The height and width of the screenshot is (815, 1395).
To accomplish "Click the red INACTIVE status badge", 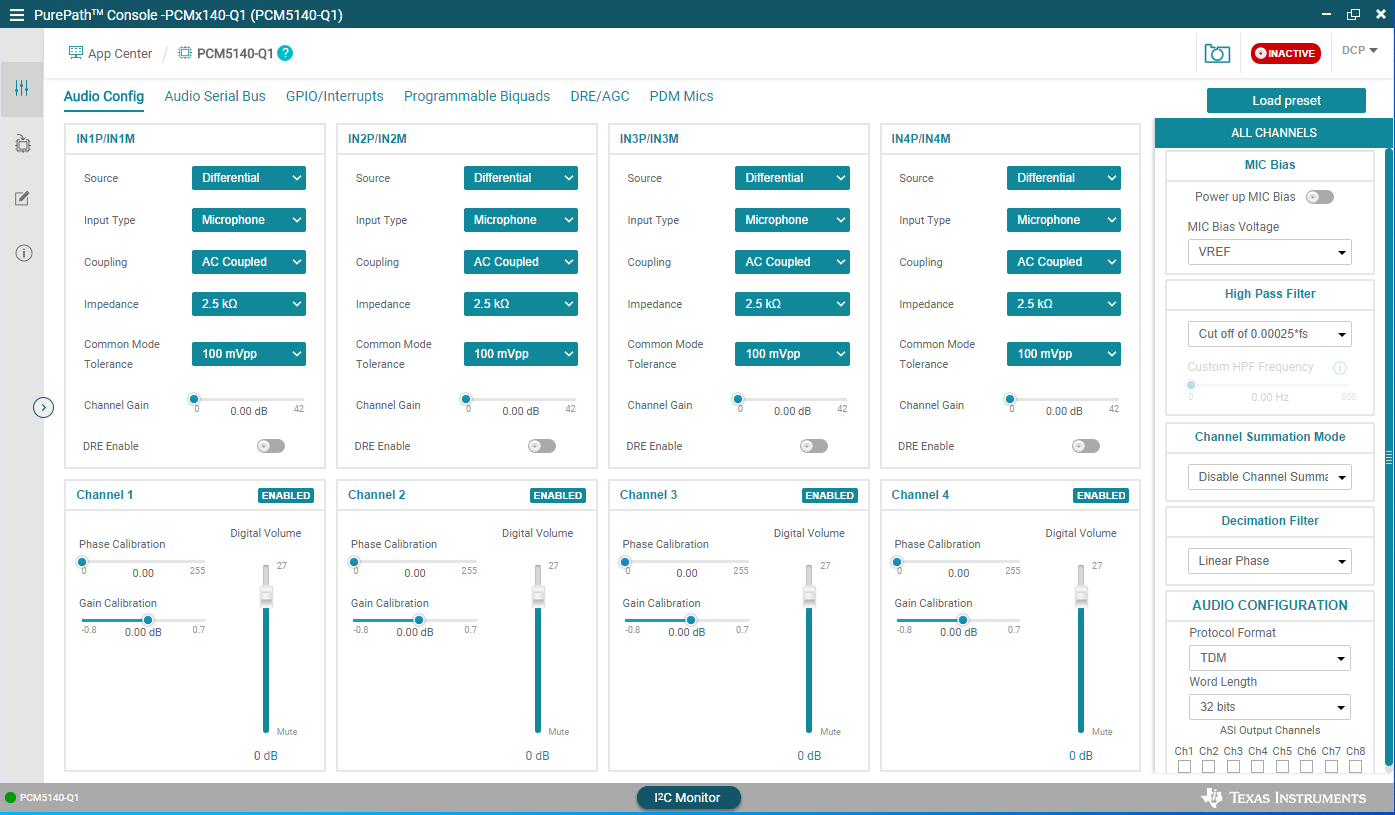I will (x=1285, y=53).
